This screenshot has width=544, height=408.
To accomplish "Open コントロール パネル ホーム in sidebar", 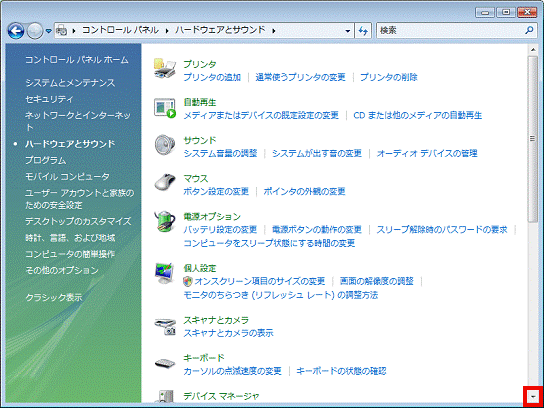I will click(x=77, y=60).
